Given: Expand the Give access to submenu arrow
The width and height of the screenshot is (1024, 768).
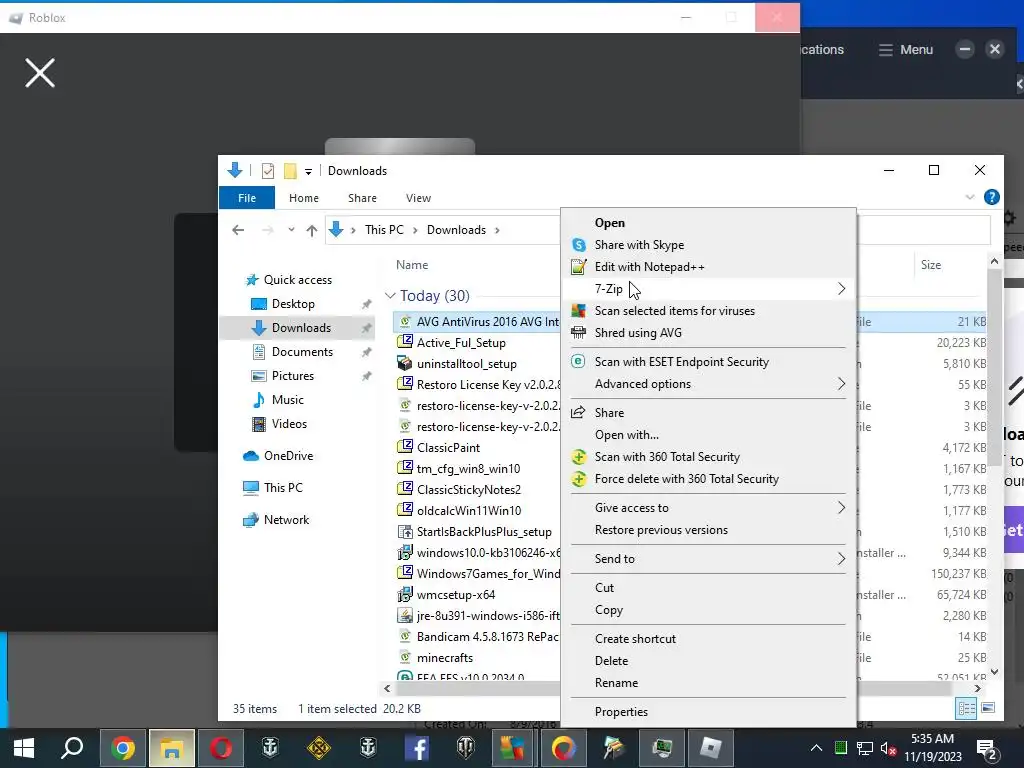Looking at the screenshot, I should pyautogui.click(x=841, y=508).
